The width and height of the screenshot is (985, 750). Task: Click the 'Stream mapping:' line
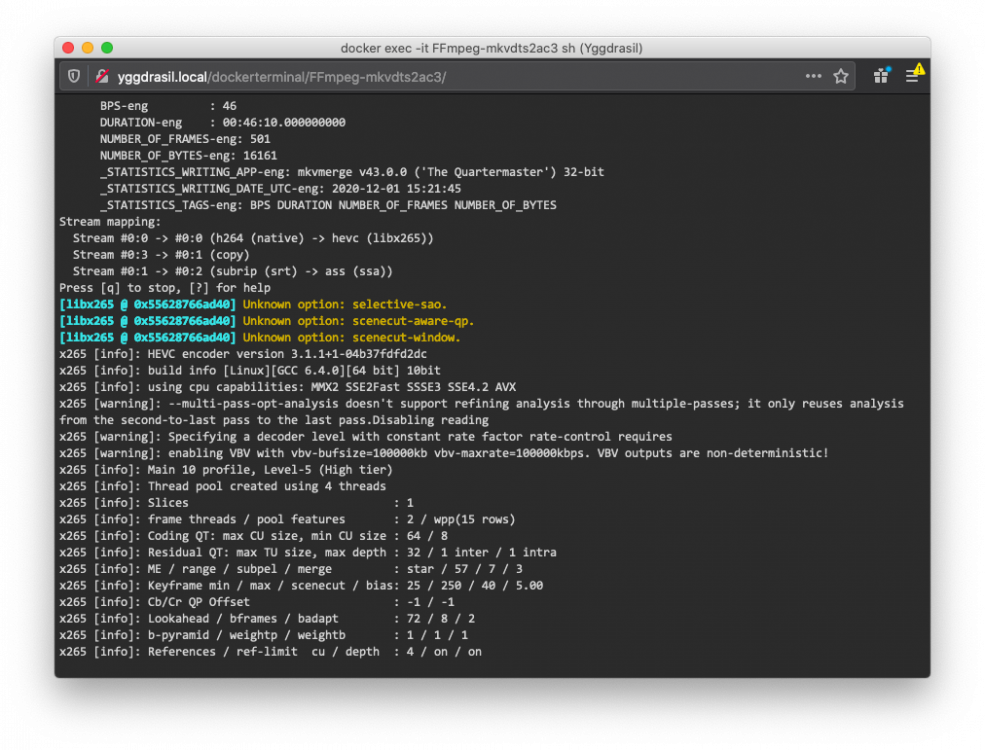click(111, 222)
